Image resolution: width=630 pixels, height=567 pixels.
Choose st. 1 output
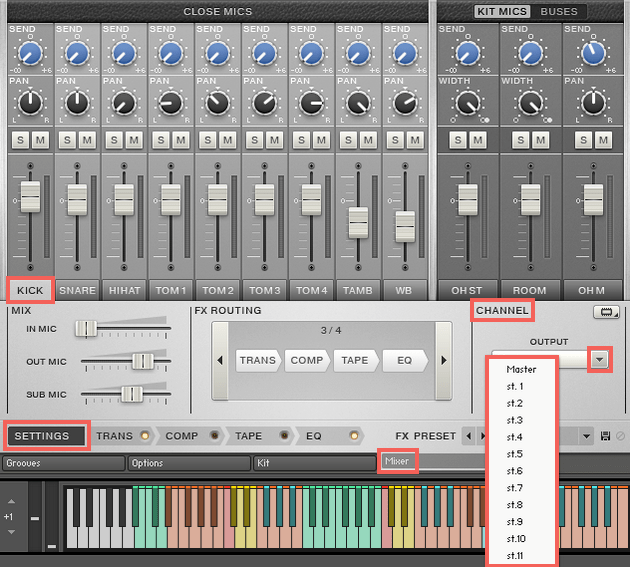coord(521,387)
